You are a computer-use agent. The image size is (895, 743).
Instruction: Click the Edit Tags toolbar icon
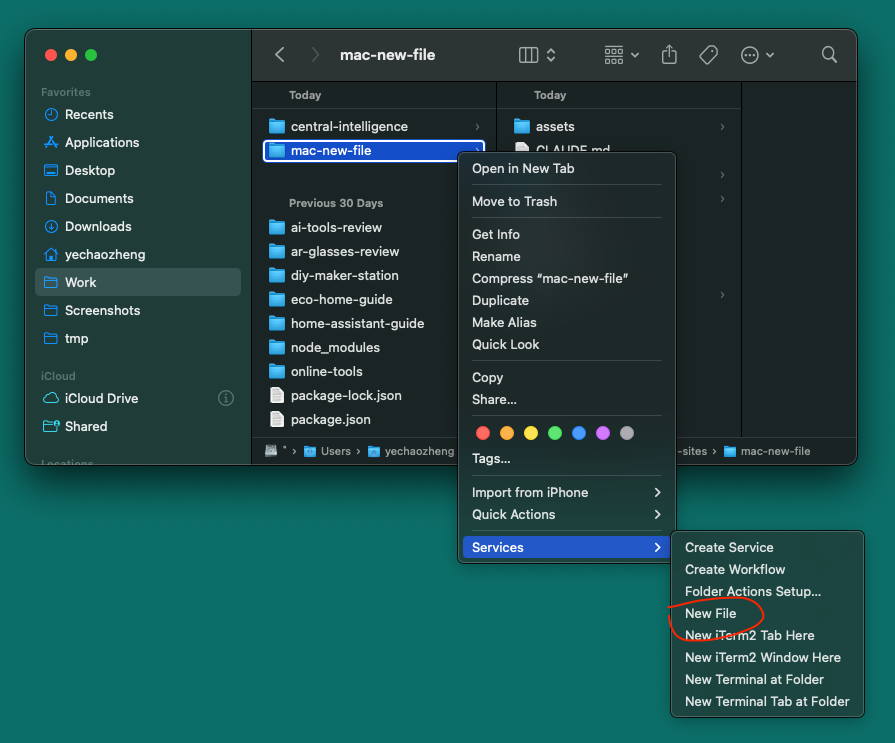coord(708,55)
